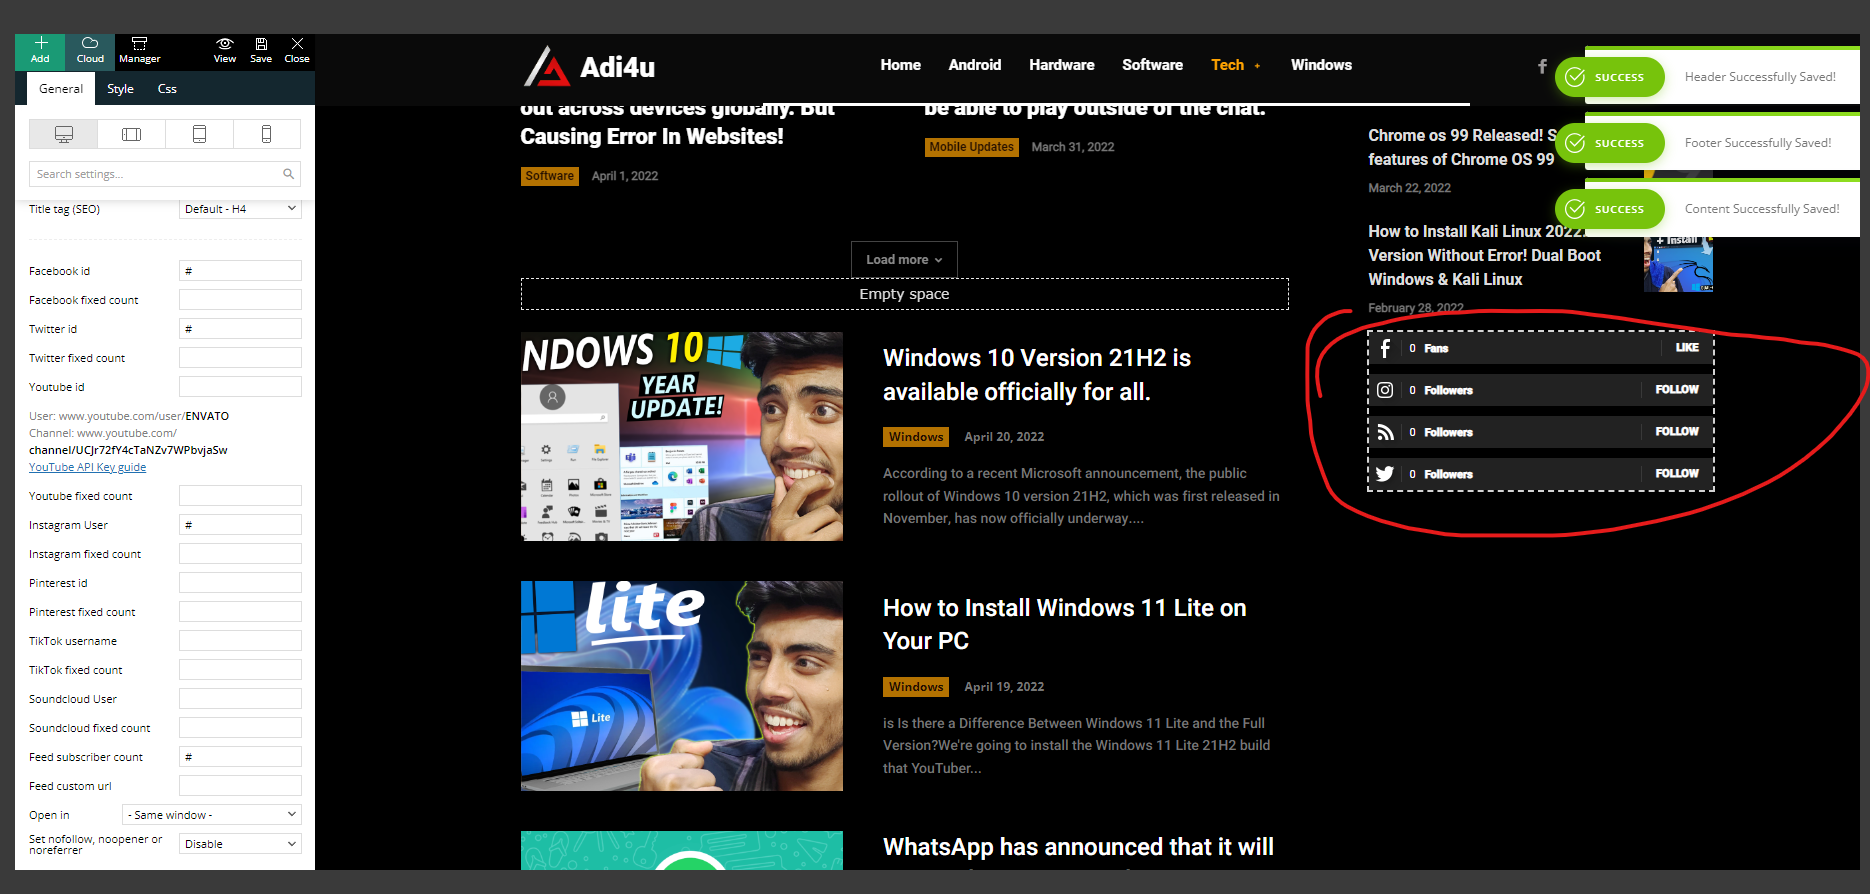This screenshot has height=894, width=1870.
Task: Switch to the General tab
Action: click(x=61, y=89)
